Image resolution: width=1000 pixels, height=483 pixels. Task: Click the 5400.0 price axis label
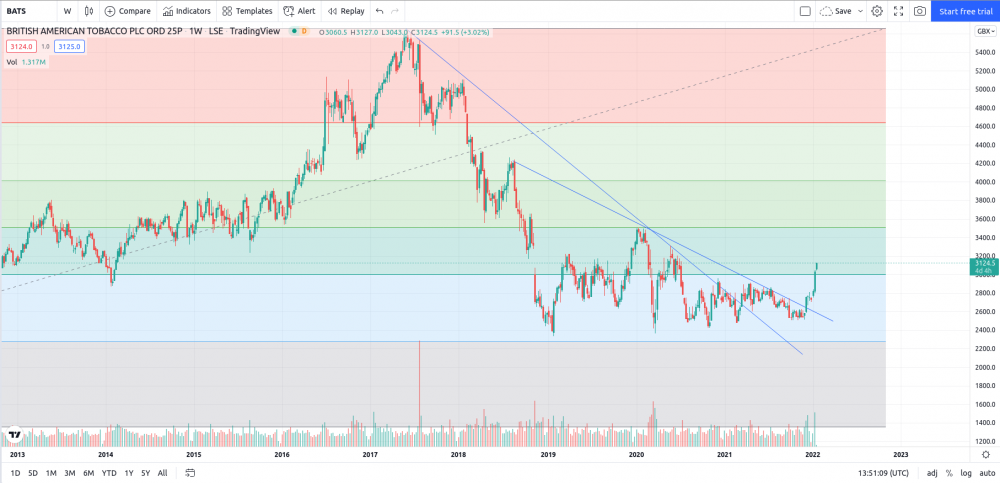(x=985, y=52)
